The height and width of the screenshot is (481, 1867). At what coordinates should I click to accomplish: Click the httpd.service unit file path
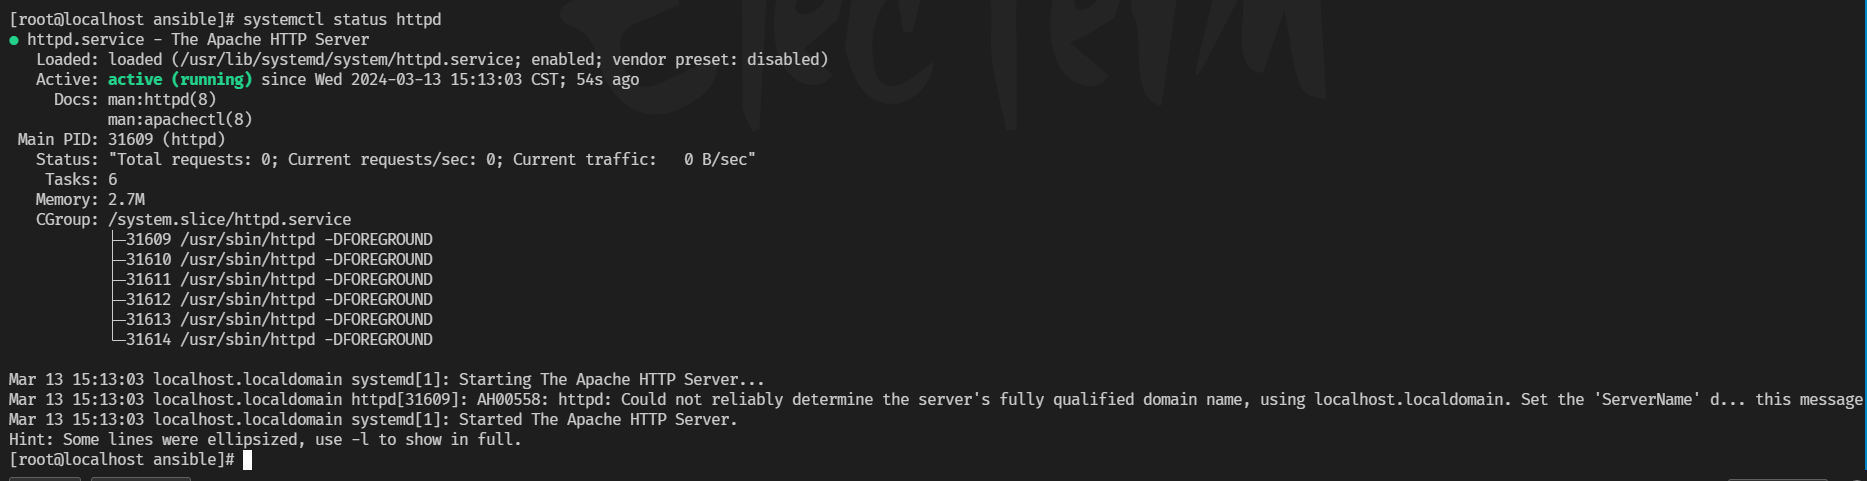click(x=333, y=60)
